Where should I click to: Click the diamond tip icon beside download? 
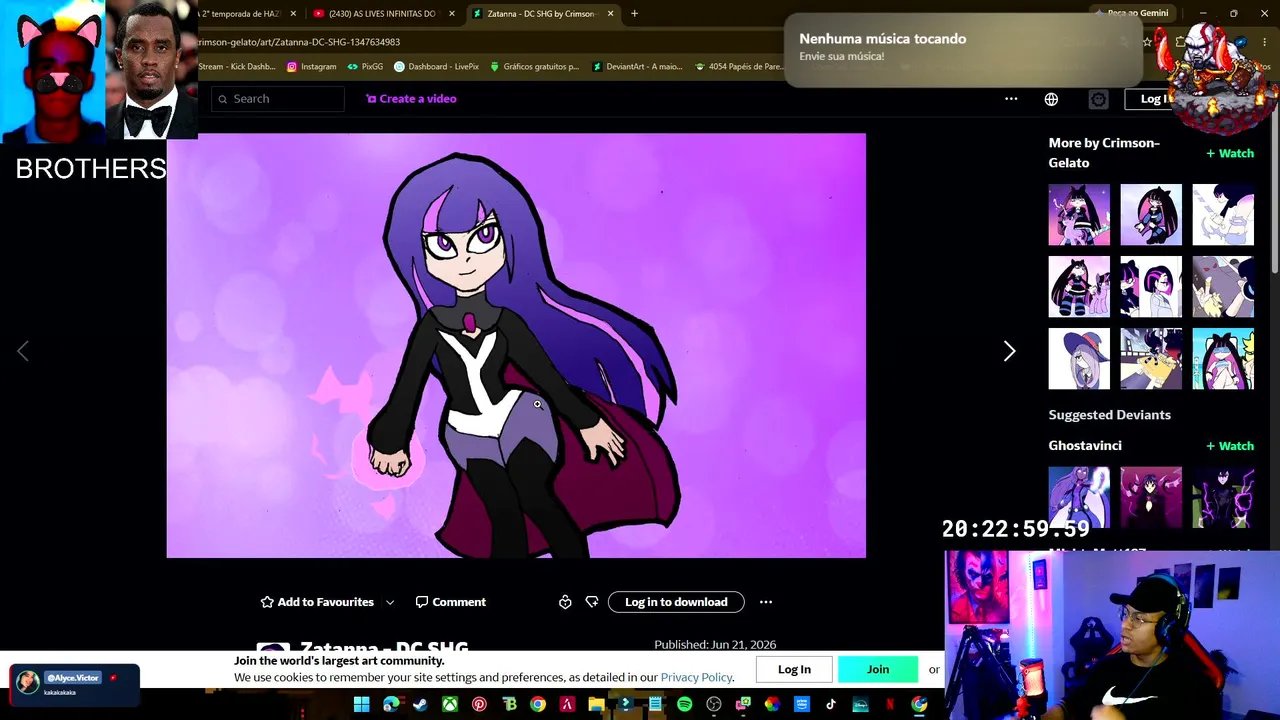click(x=592, y=602)
